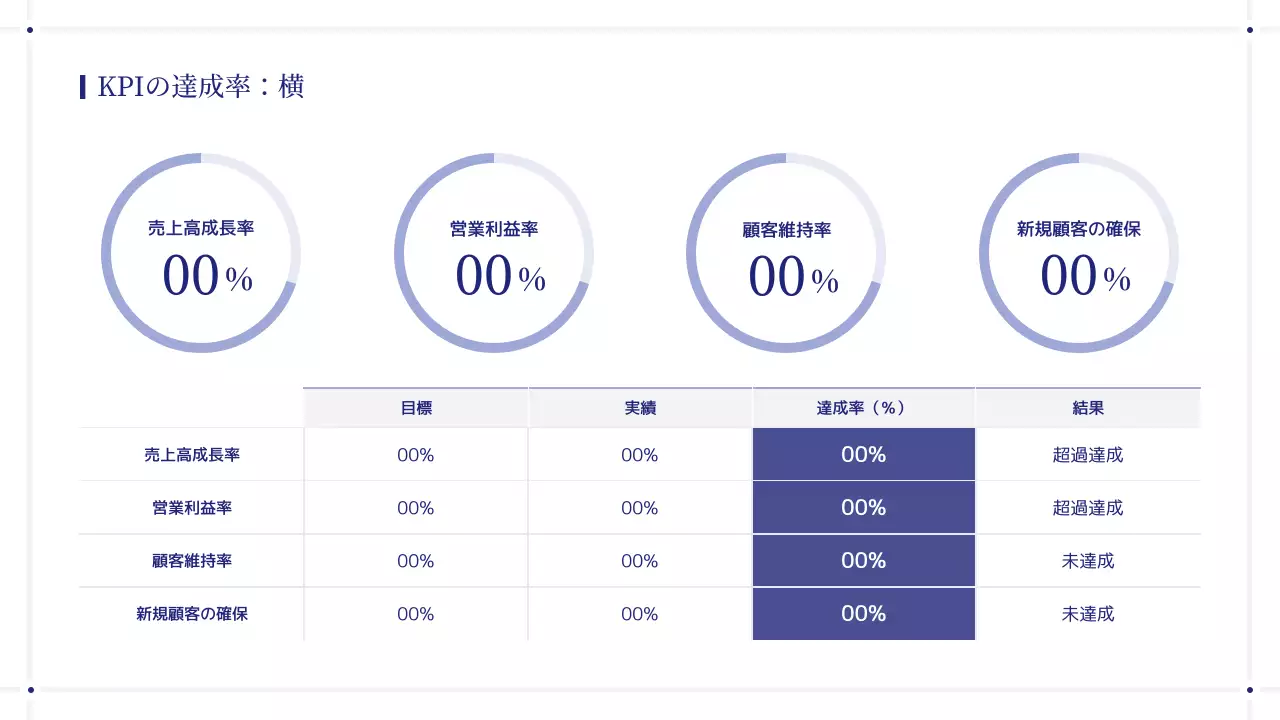Select the 目標 column header

point(416,408)
